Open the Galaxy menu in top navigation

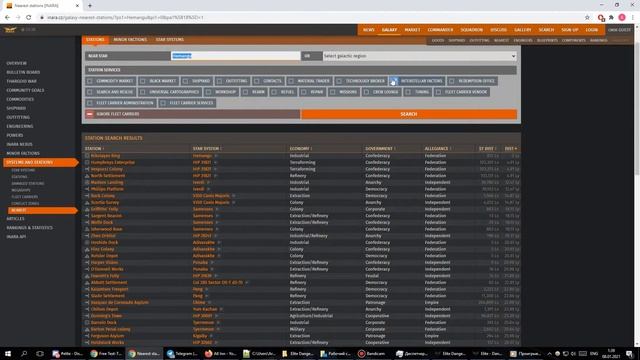coord(389,30)
